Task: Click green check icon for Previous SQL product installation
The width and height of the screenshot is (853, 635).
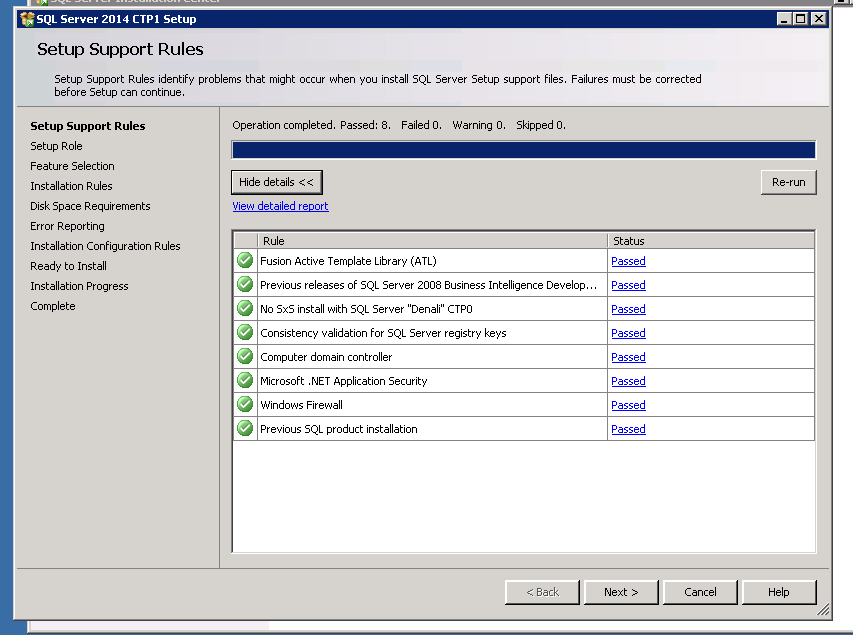Action: [245, 429]
